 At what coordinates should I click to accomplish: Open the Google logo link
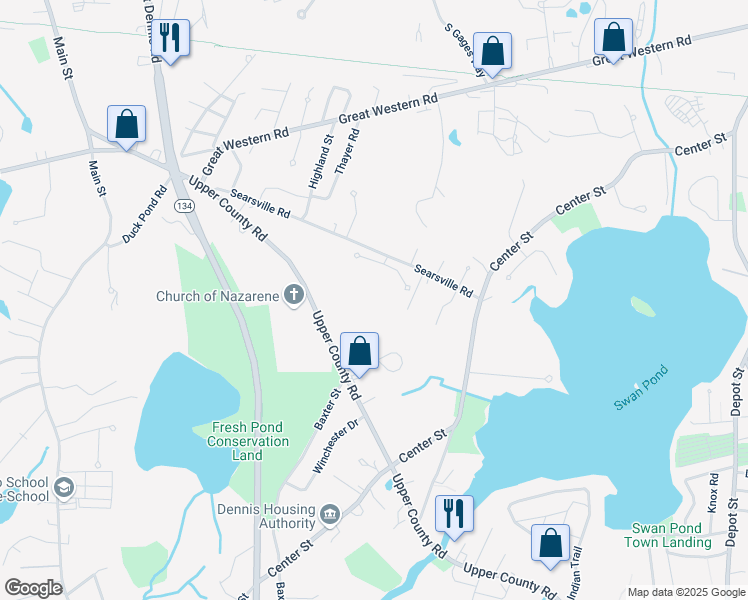tap(33, 588)
